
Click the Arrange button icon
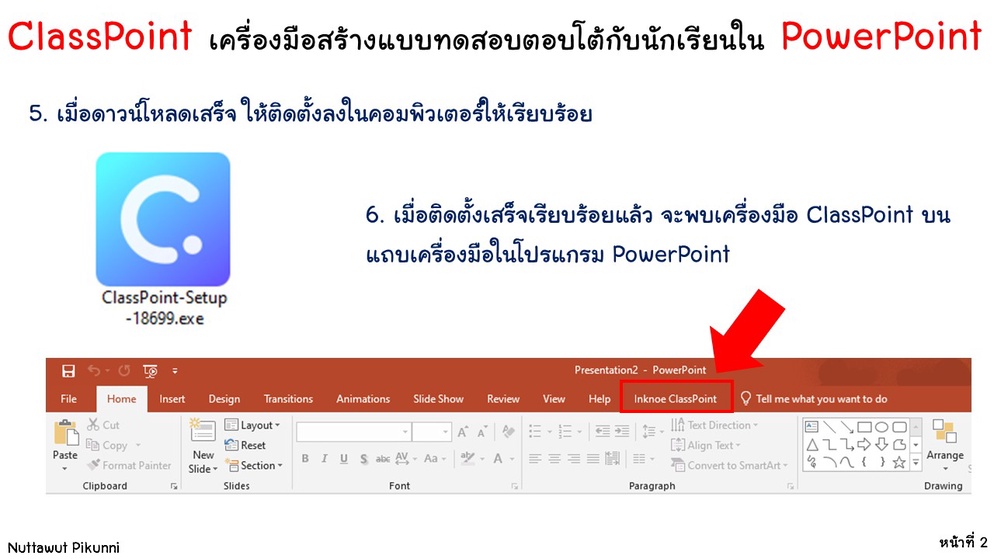944,432
